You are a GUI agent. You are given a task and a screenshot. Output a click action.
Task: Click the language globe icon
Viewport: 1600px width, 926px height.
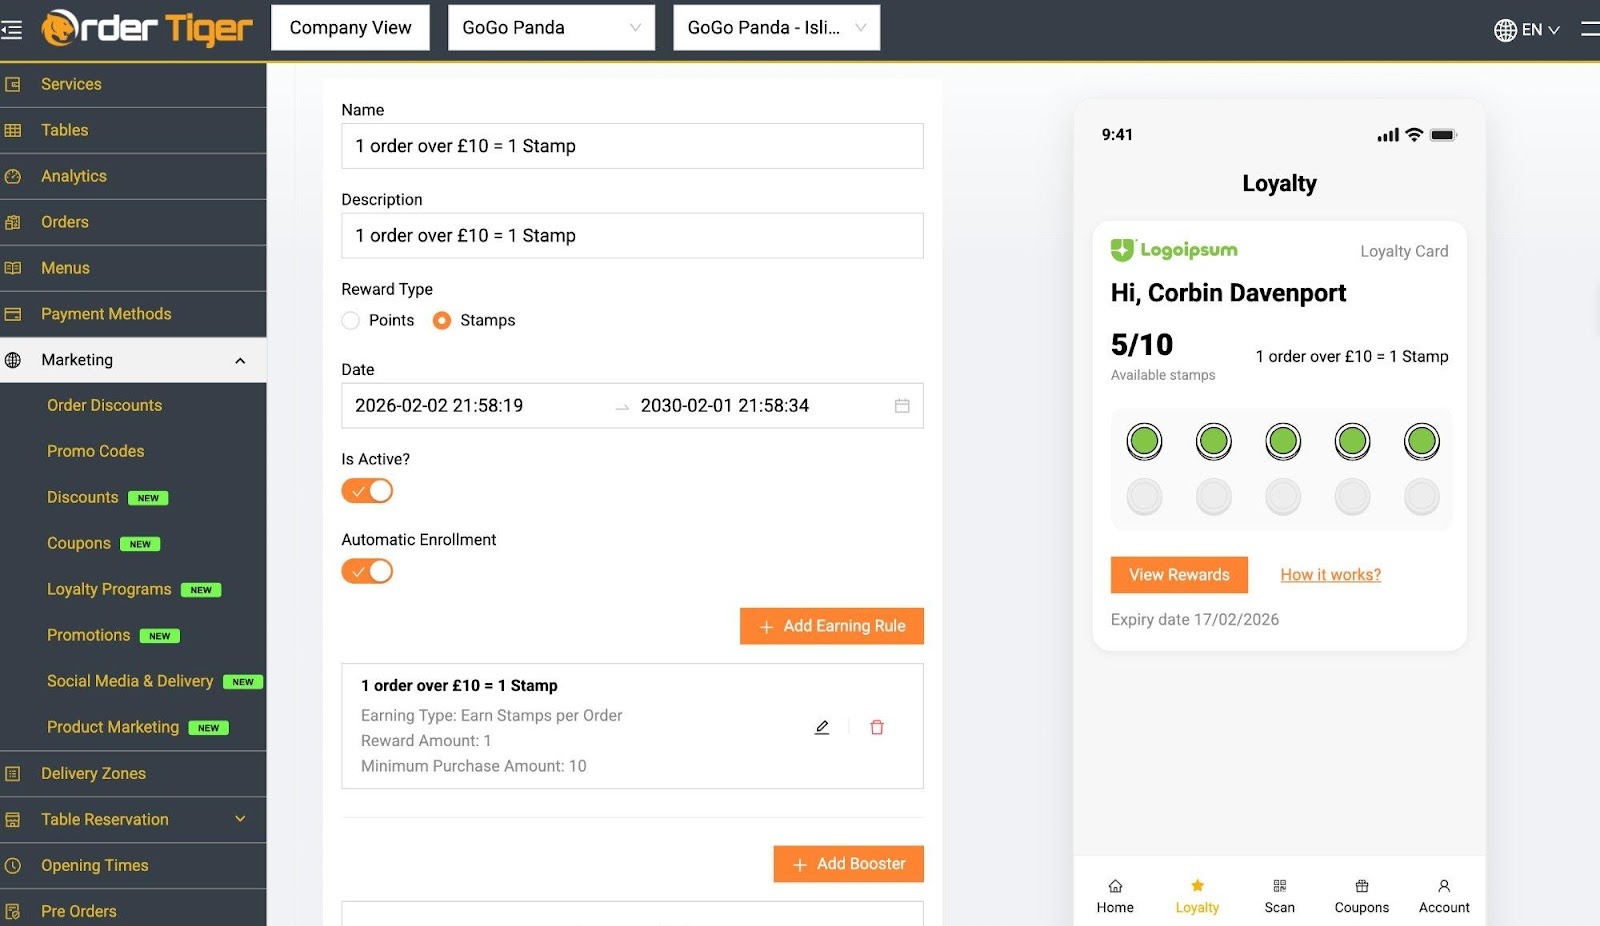pyautogui.click(x=1505, y=30)
